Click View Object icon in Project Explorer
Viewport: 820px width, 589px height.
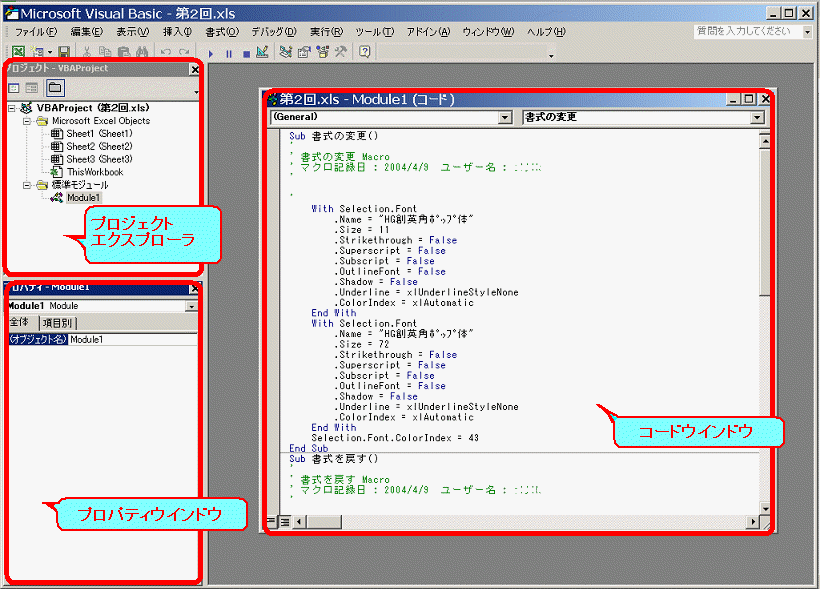[32, 88]
